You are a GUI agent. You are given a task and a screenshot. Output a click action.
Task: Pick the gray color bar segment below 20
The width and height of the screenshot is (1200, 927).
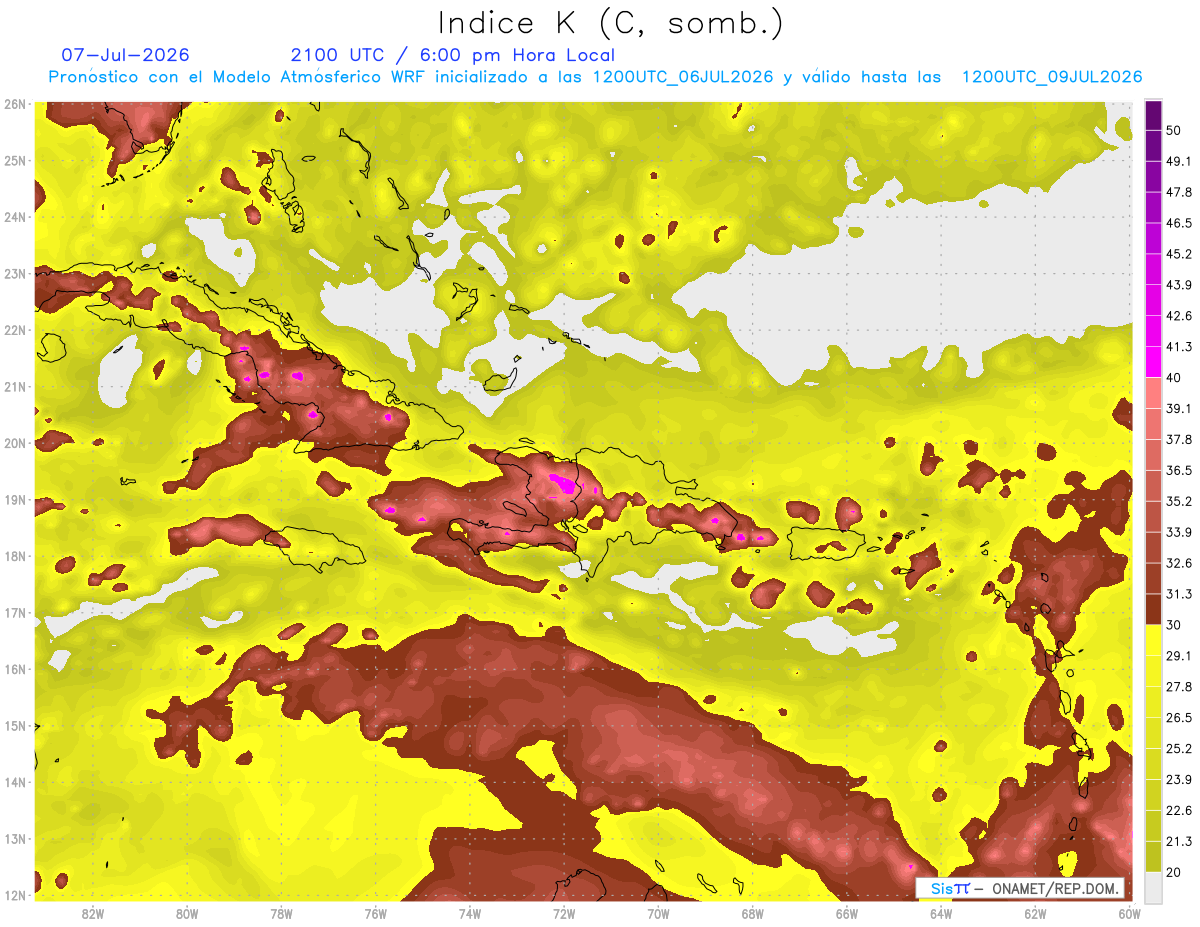pyautogui.click(x=1153, y=887)
